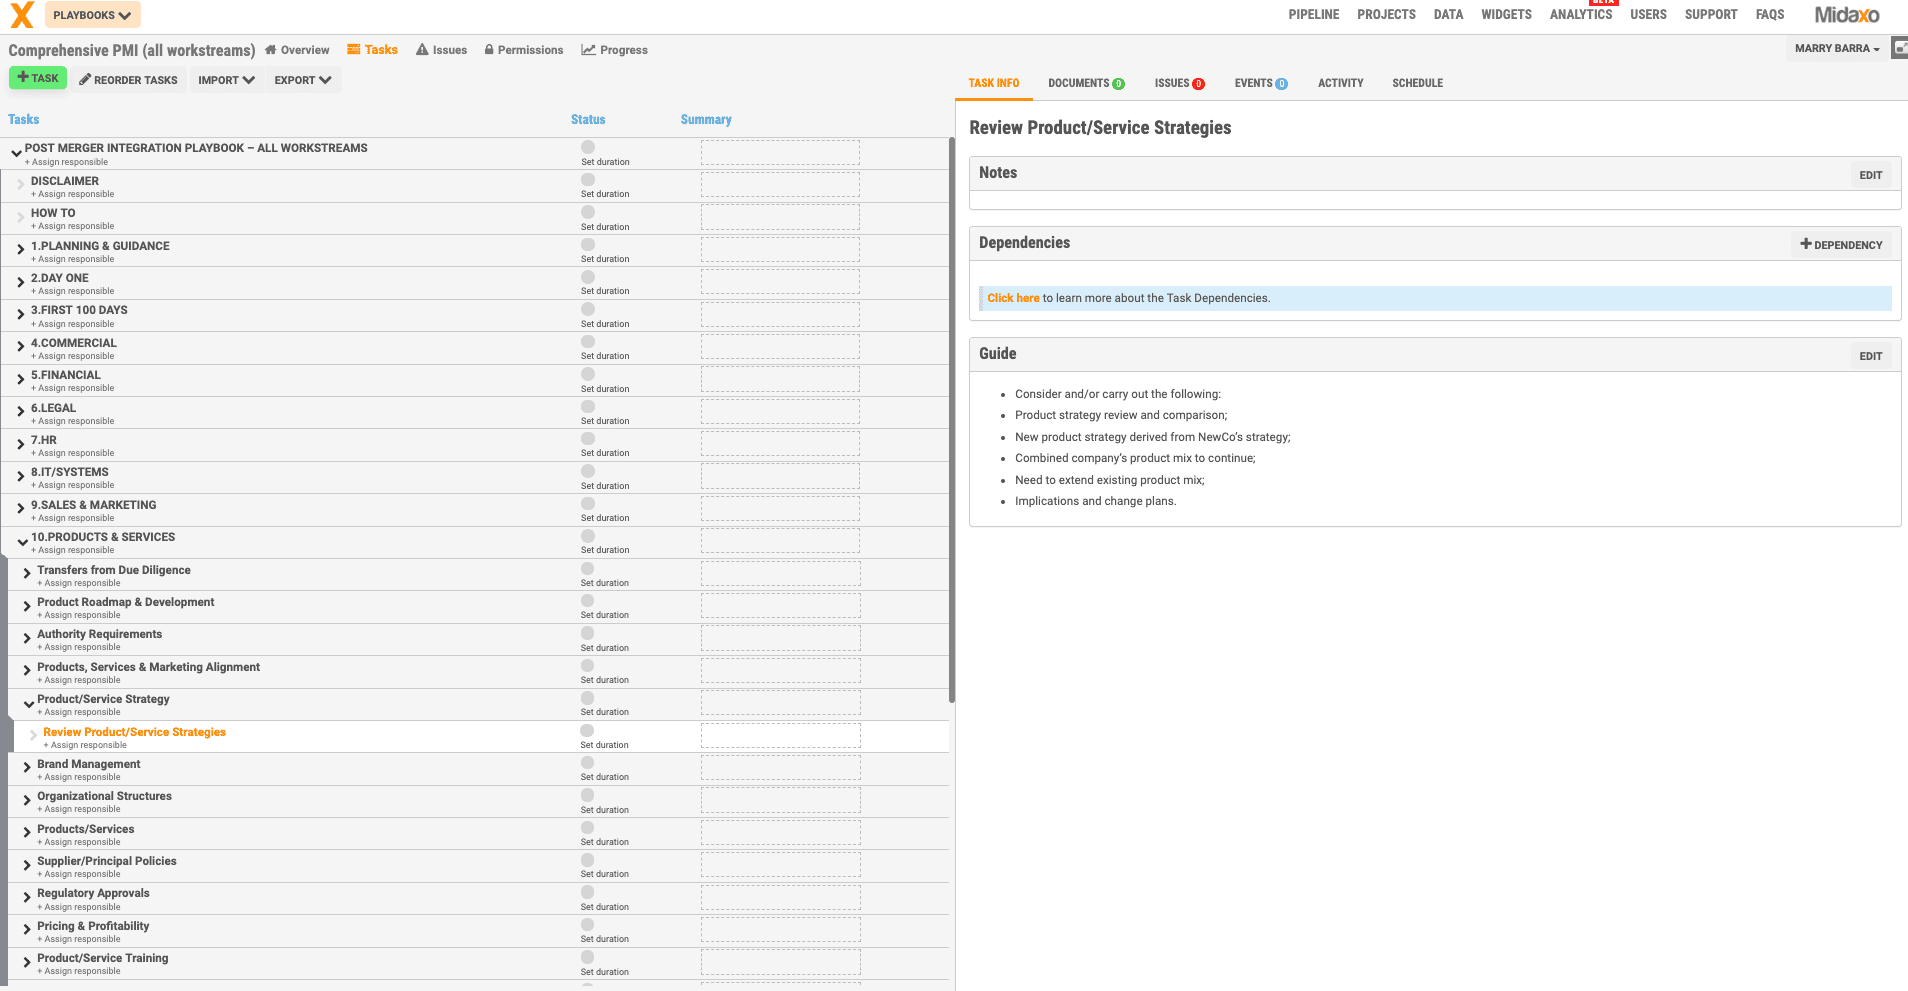Expand Transfers from Due Diligence
The height and width of the screenshot is (991, 1908).
tap(27, 573)
